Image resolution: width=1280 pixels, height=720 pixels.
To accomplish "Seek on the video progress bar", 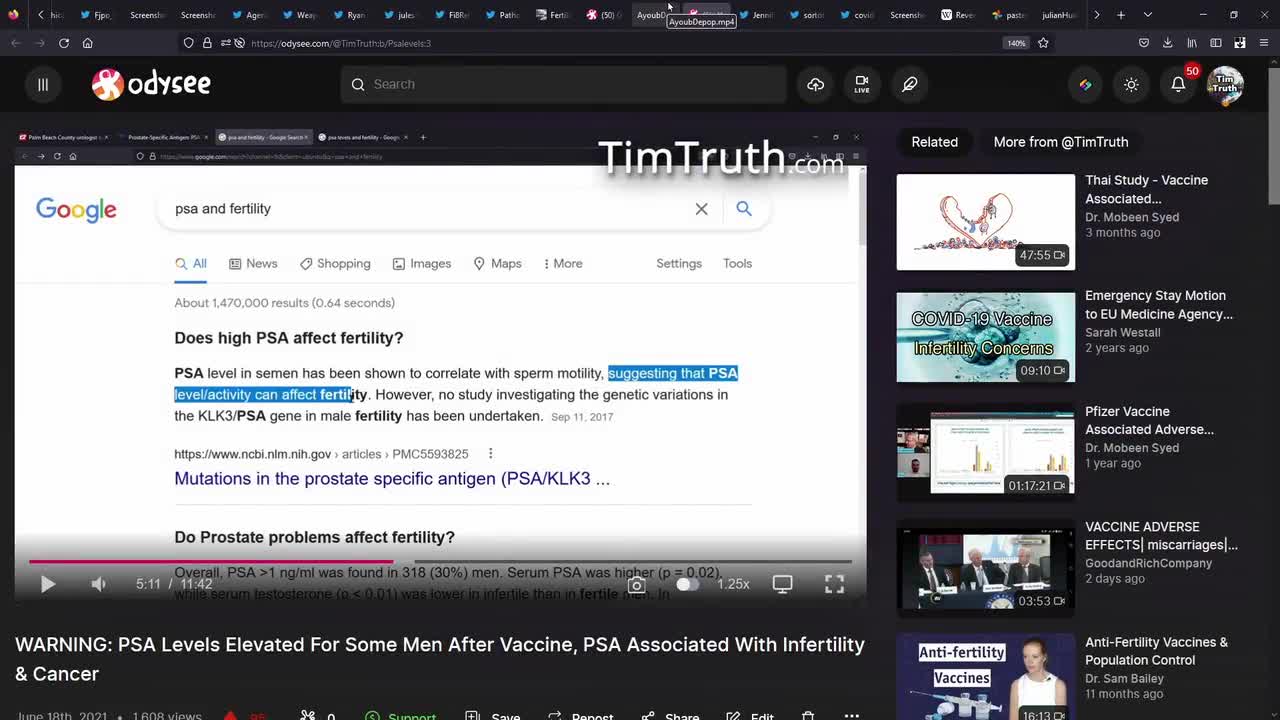I will [440, 561].
